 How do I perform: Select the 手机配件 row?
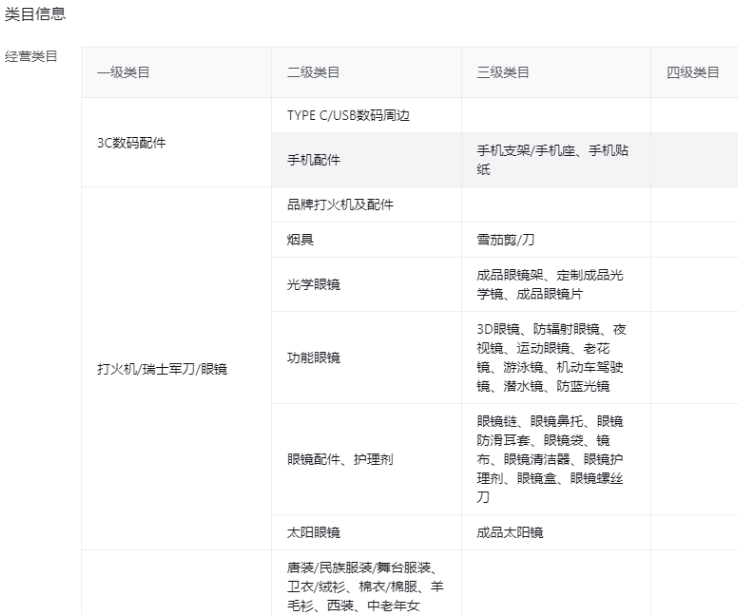313,159
